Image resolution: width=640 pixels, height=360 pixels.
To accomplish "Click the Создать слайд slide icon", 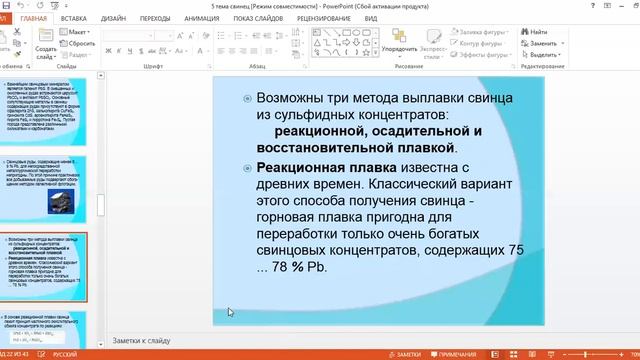I will [x=46, y=36].
